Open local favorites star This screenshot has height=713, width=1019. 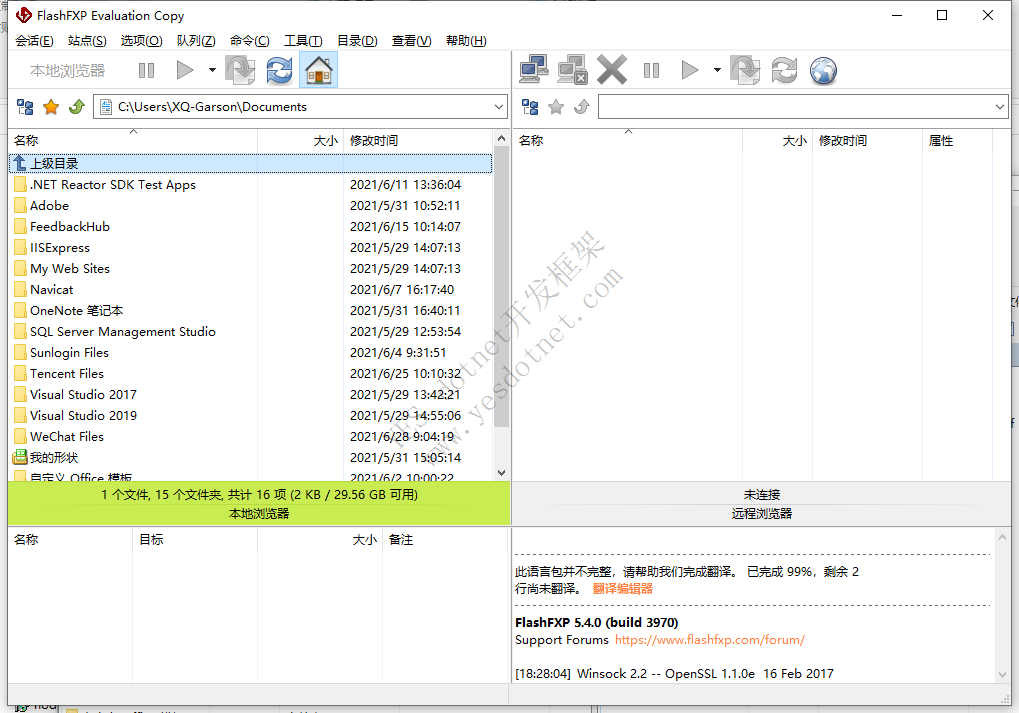pyautogui.click(x=51, y=107)
